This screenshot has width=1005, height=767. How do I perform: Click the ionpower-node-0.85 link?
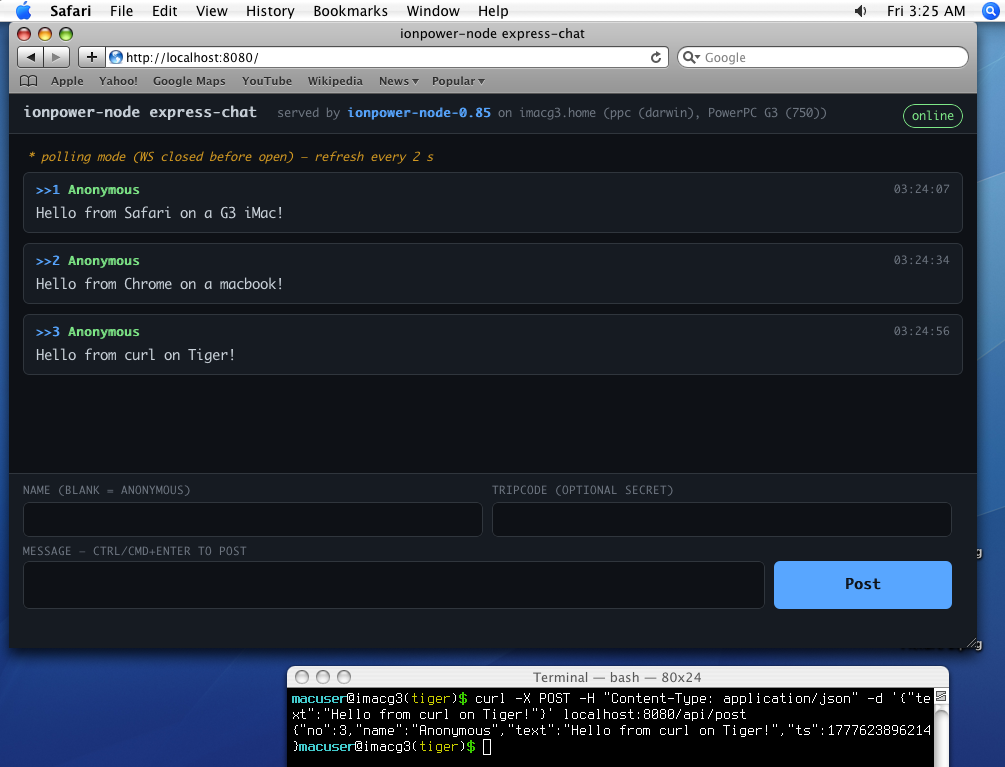[419, 113]
